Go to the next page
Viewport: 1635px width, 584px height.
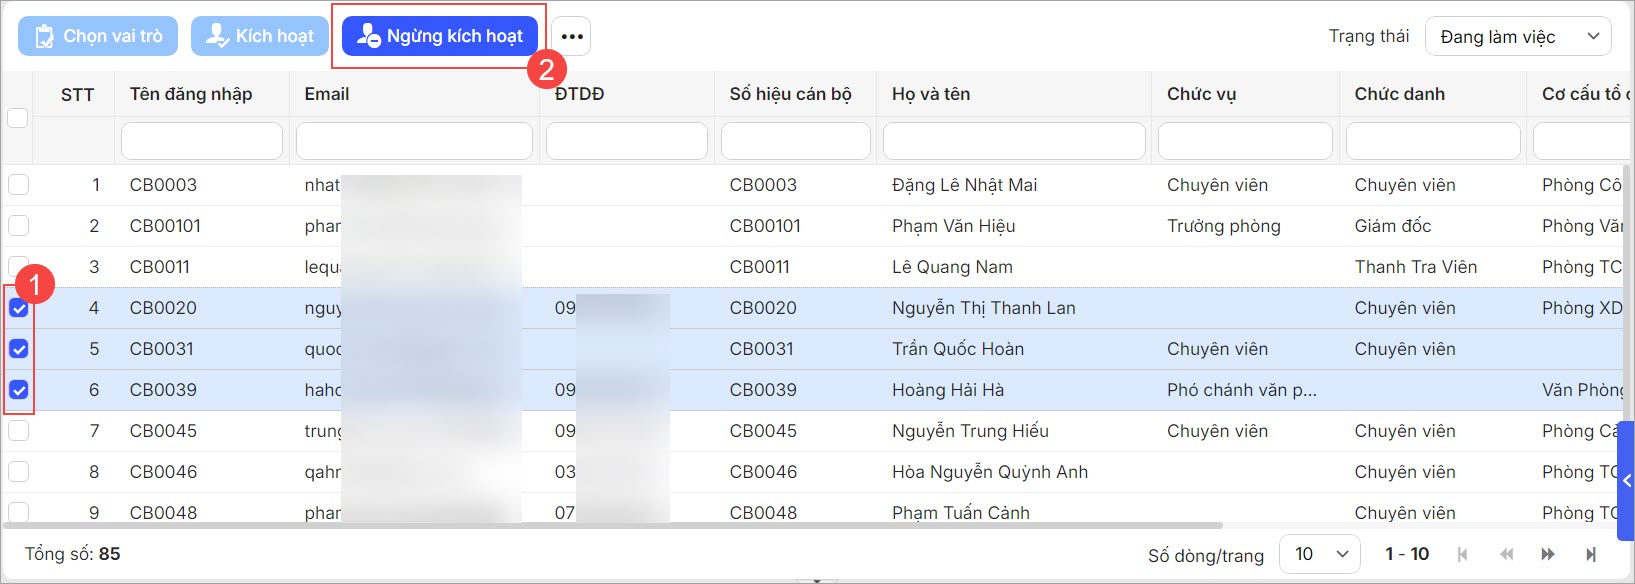pos(1548,554)
